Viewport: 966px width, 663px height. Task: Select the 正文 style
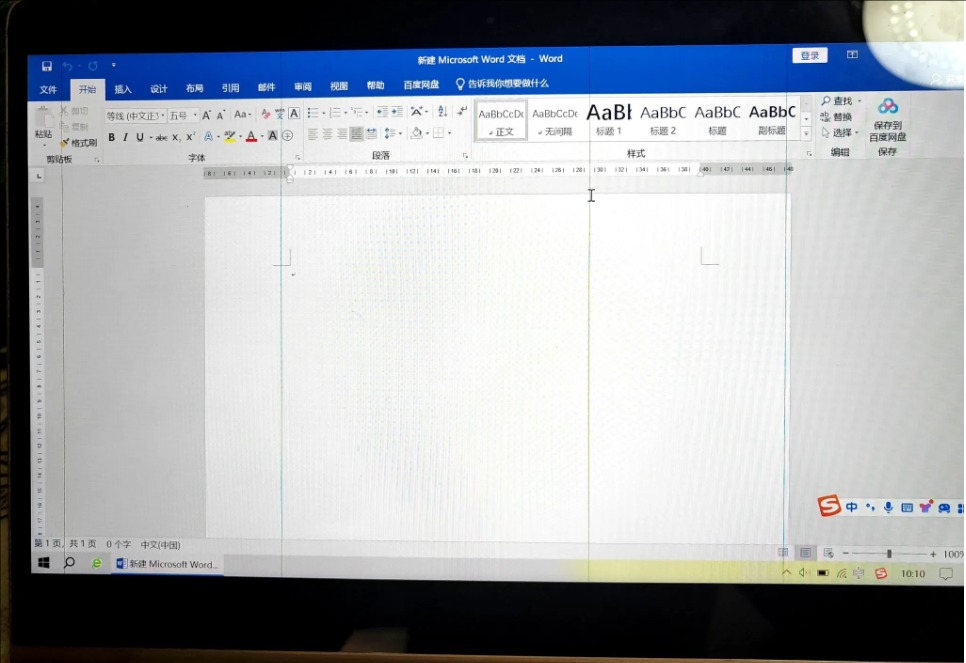(x=501, y=120)
